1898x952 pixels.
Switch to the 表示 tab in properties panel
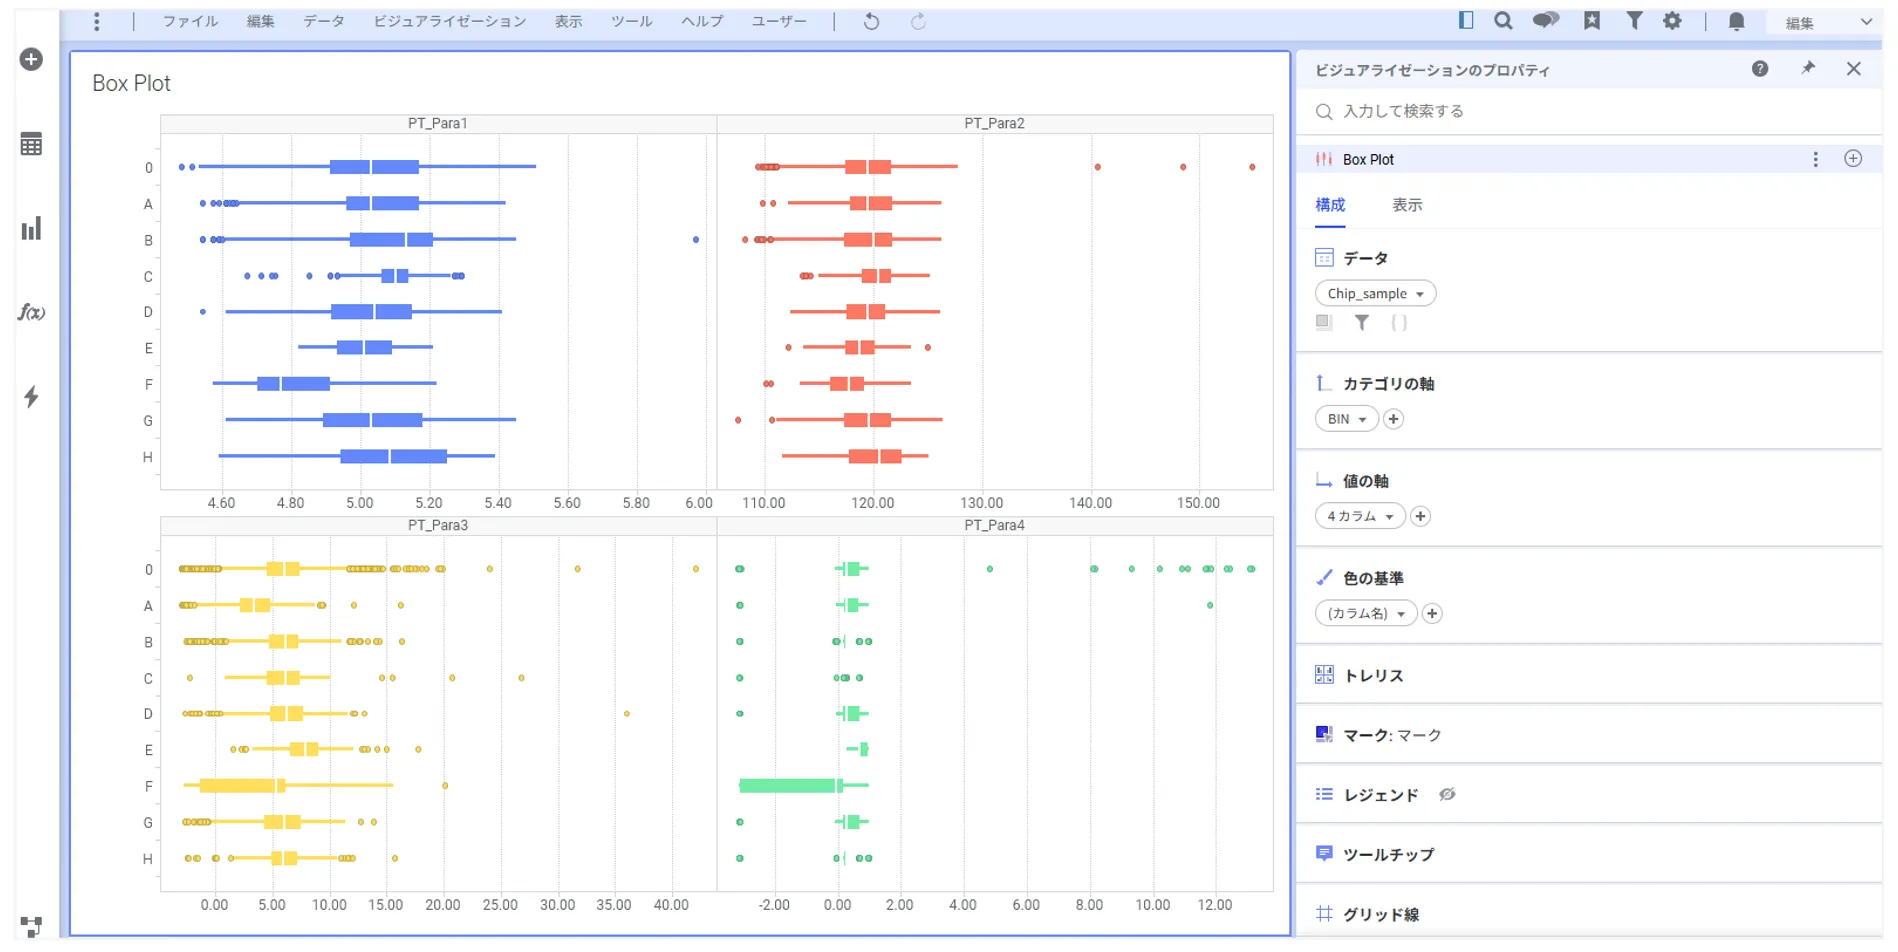click(x=1407, y=205)
